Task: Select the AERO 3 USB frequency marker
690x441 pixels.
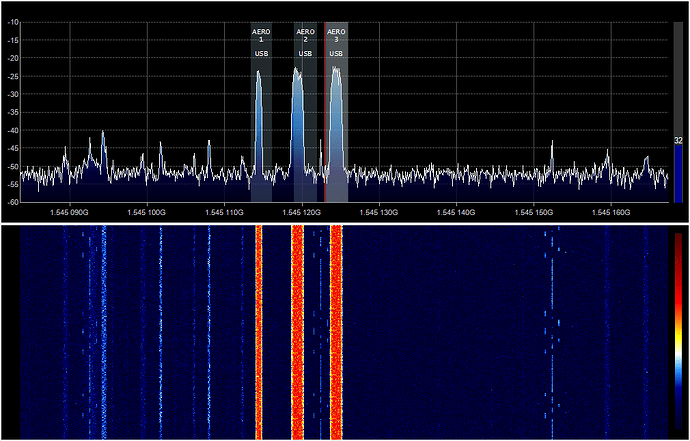Action: pyautogui.click(x=337, y=112)
